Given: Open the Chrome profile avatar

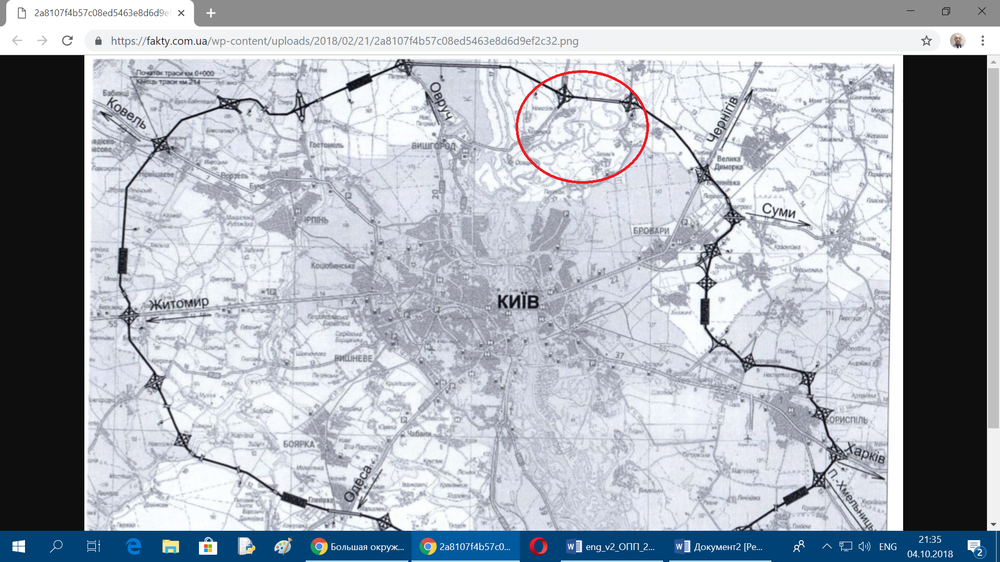Looking at the screenshot, I should [x=957, y=41].
